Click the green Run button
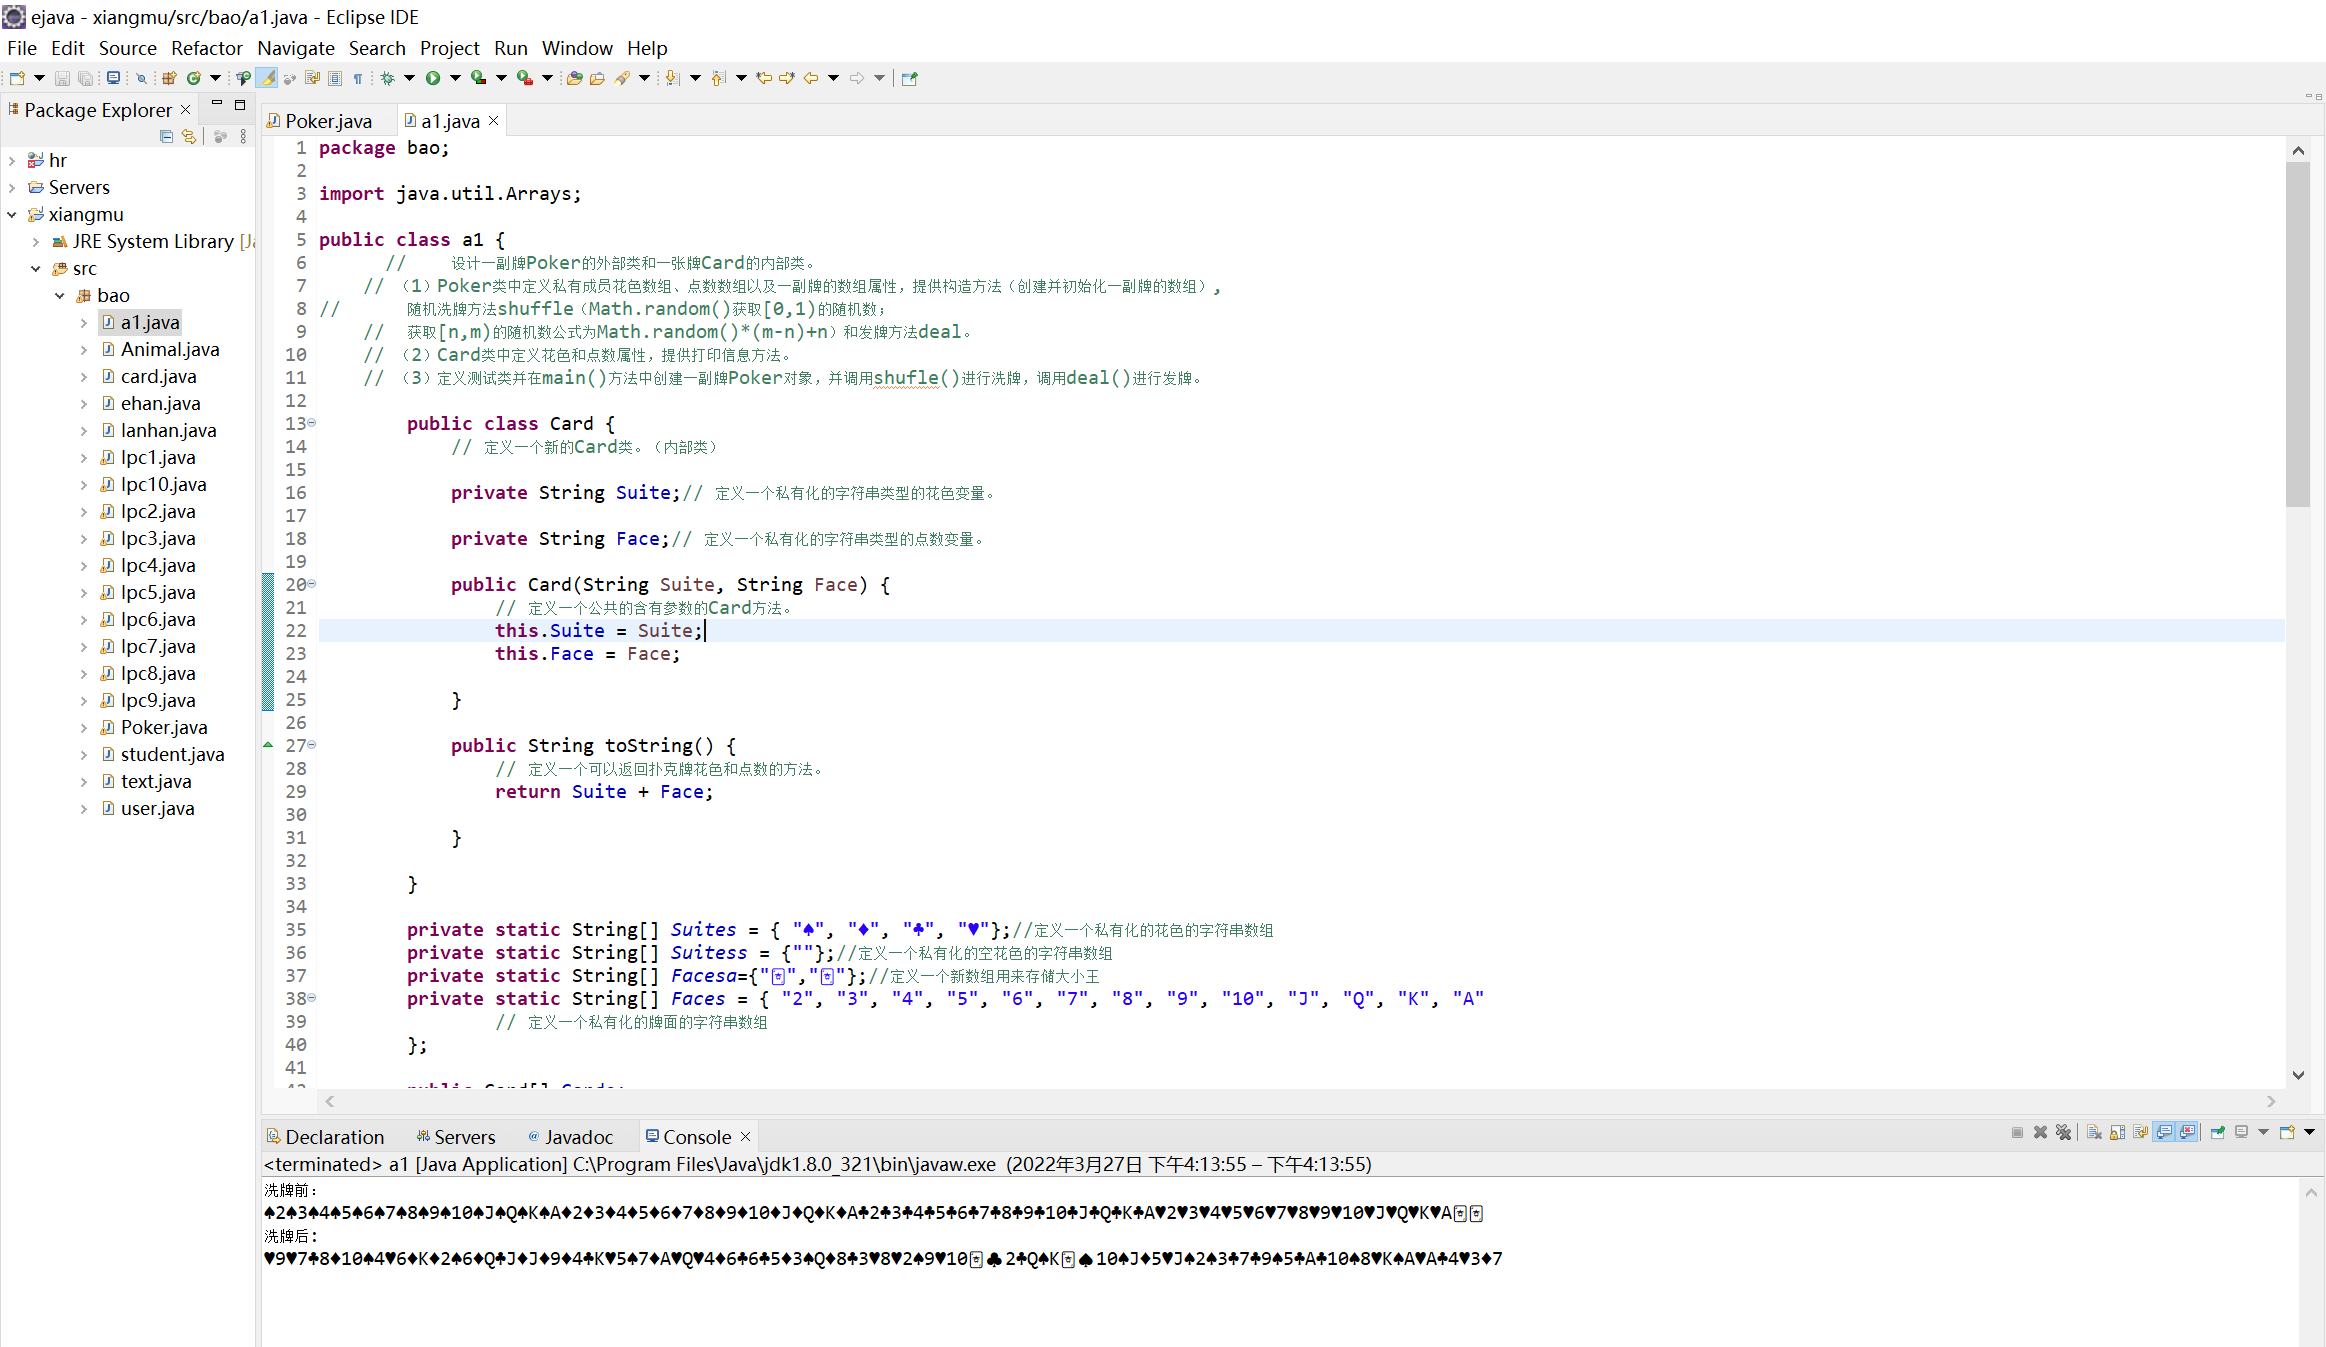Image resolution: width=2326 pixels, height=1347 pixels. tap(432, 78)
